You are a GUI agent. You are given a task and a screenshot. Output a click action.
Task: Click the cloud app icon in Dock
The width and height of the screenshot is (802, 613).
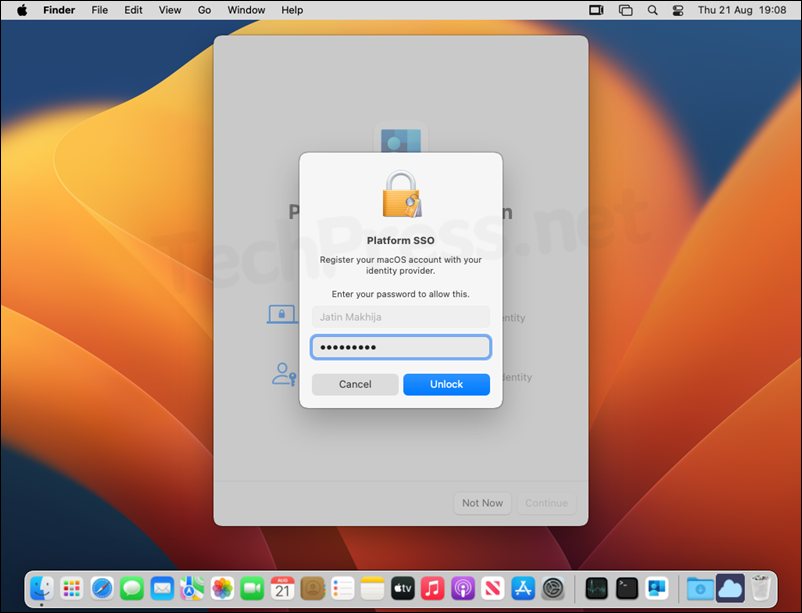tap(730, 588)
